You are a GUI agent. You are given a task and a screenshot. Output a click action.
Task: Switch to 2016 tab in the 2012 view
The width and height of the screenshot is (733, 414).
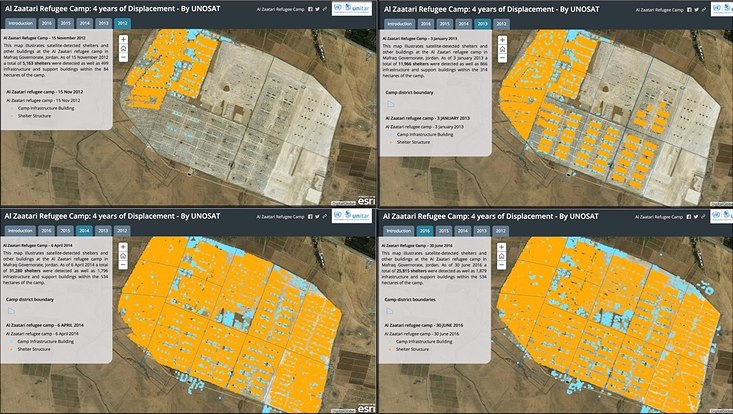(46, 23)
